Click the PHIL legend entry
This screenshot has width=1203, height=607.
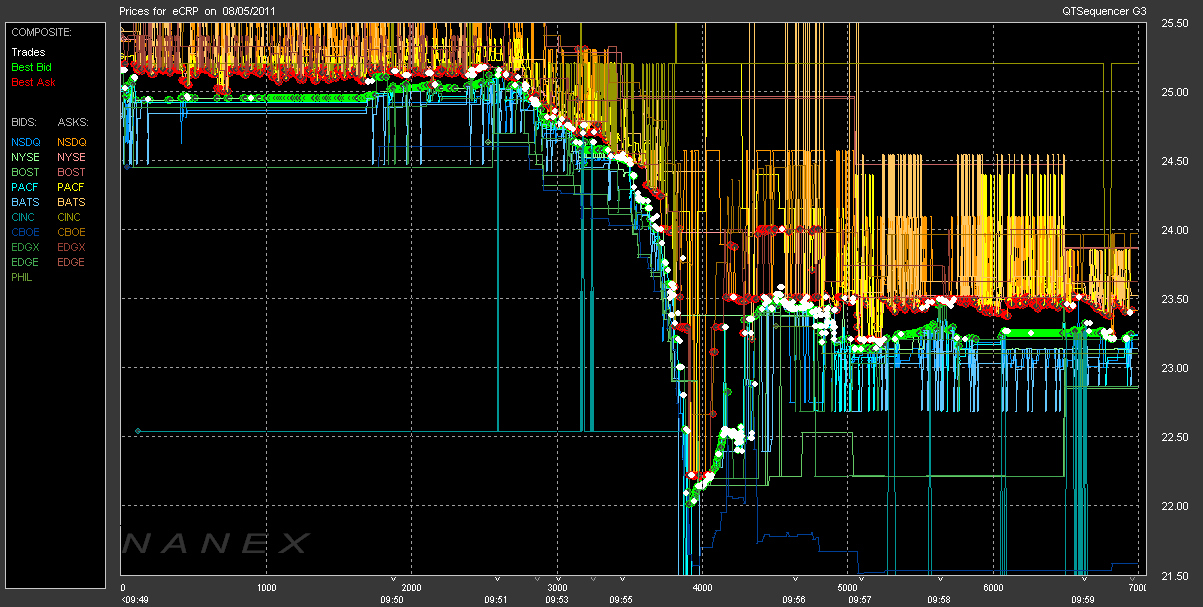point(23,277)
